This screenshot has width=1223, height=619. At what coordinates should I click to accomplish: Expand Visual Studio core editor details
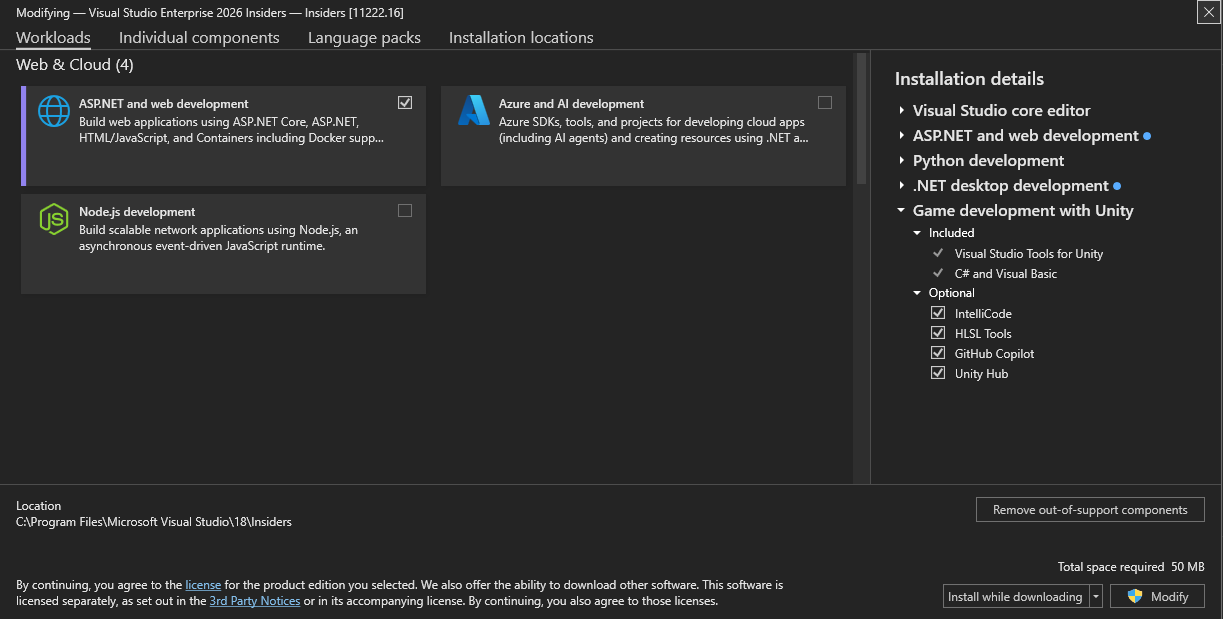(901, 110)
